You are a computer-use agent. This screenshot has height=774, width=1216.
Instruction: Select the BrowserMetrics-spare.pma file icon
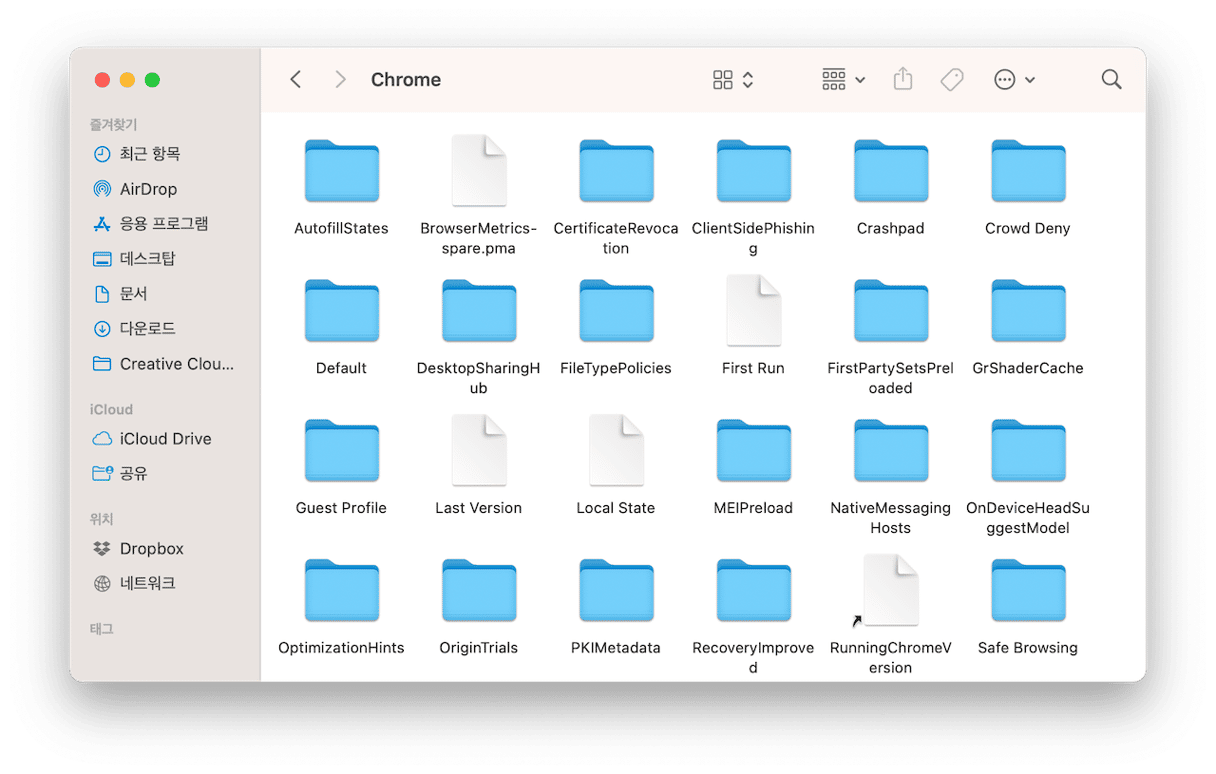coord(479,171)
